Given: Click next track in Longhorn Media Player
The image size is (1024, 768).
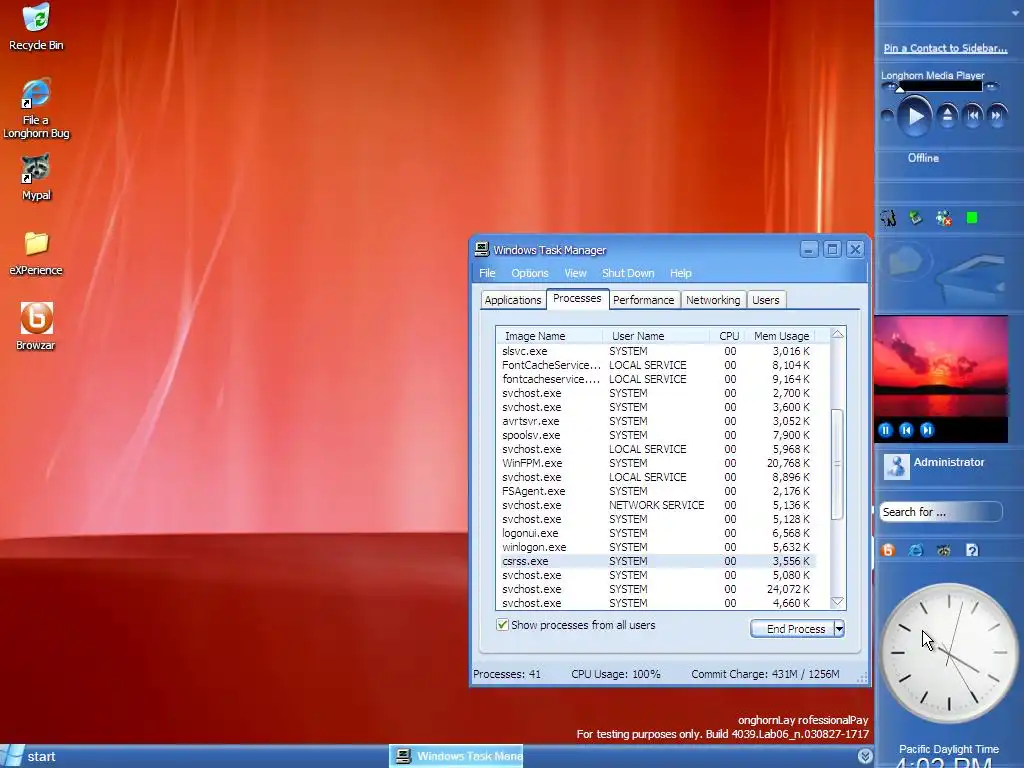Looking at the screenshot, I should tap(996, 116).
